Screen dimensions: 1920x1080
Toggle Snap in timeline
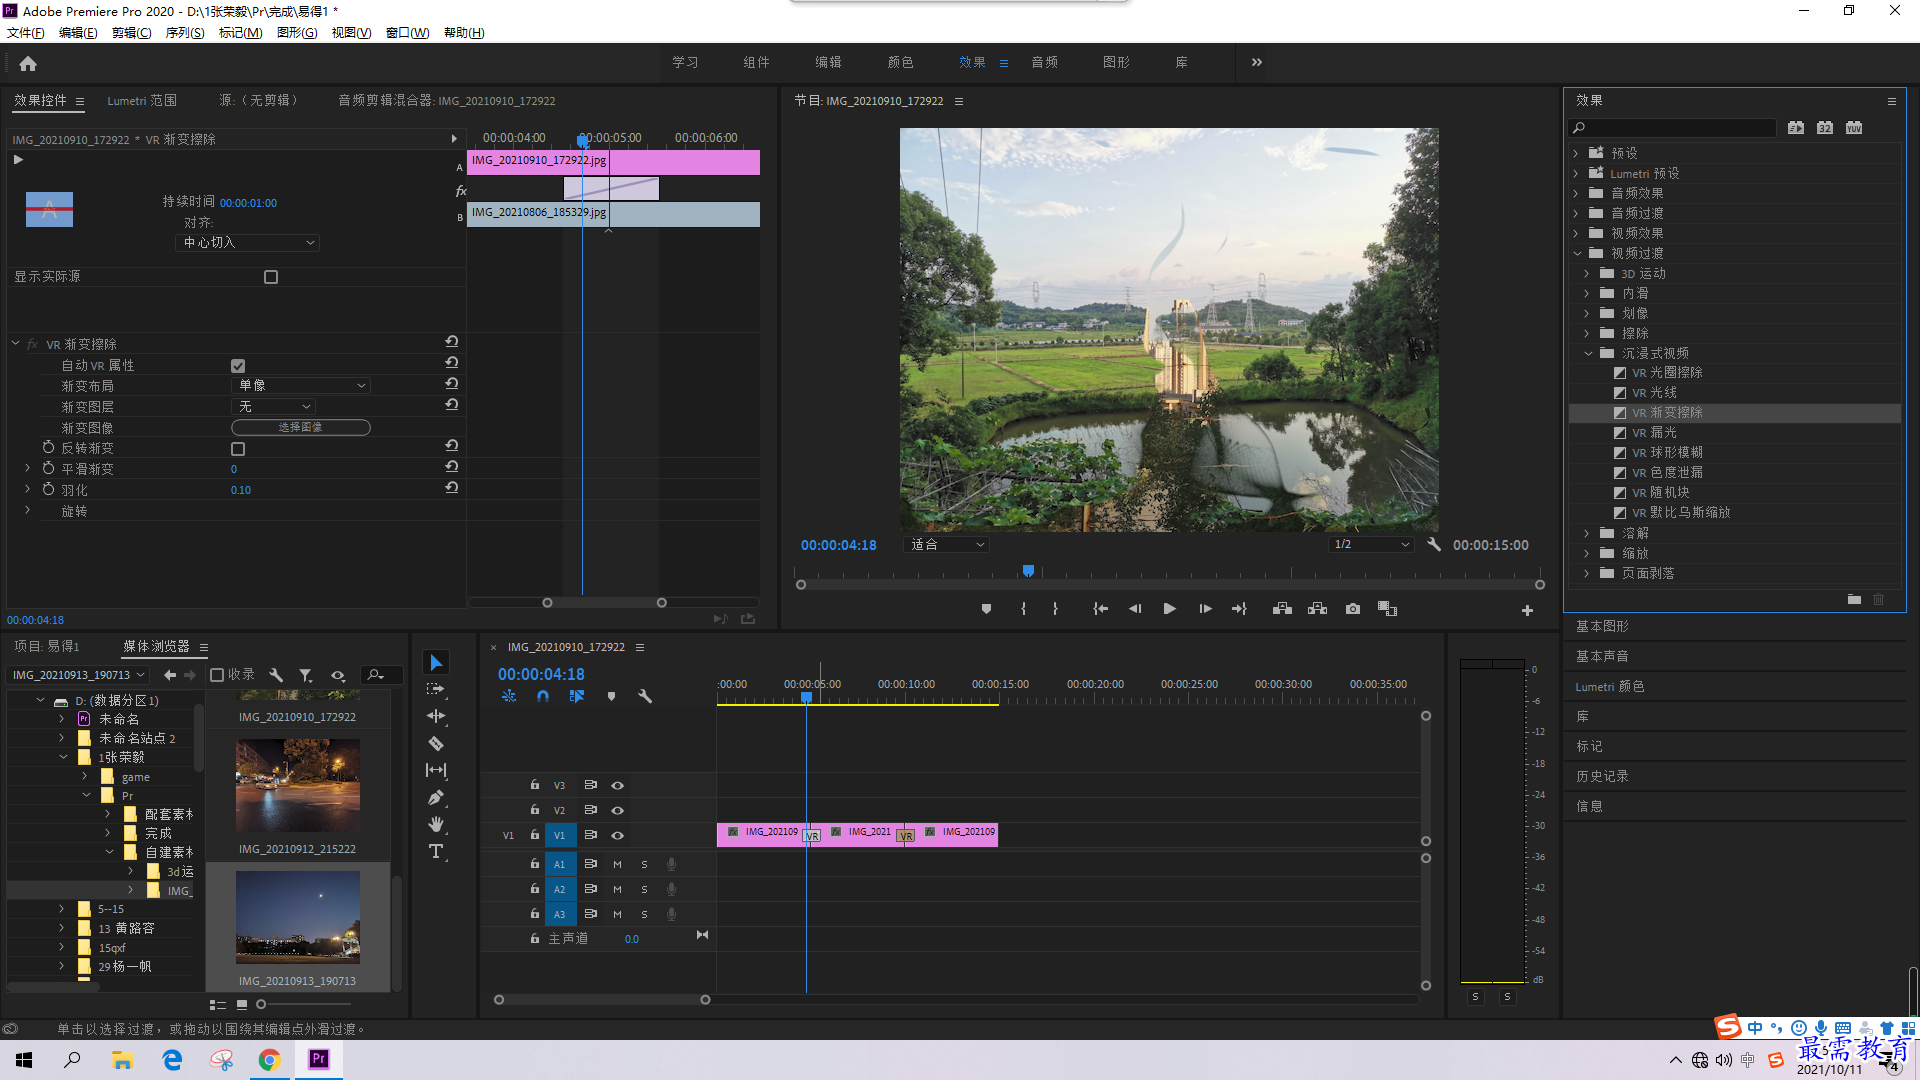542,696
